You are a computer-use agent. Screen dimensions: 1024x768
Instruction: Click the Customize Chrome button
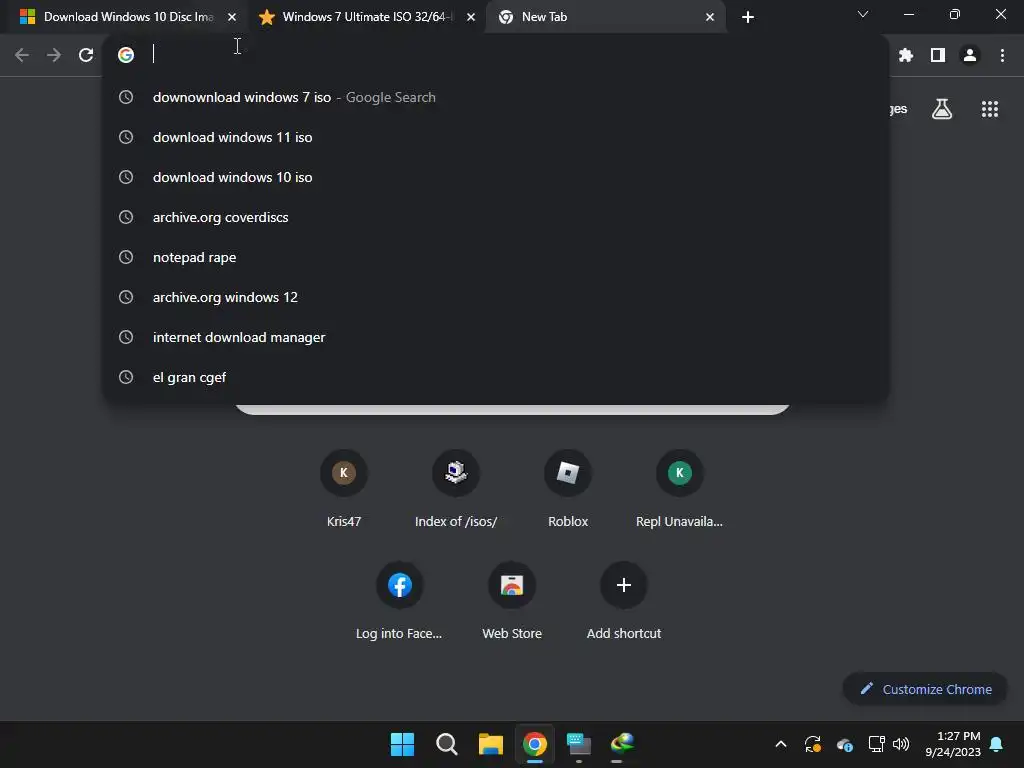[925, 689]
